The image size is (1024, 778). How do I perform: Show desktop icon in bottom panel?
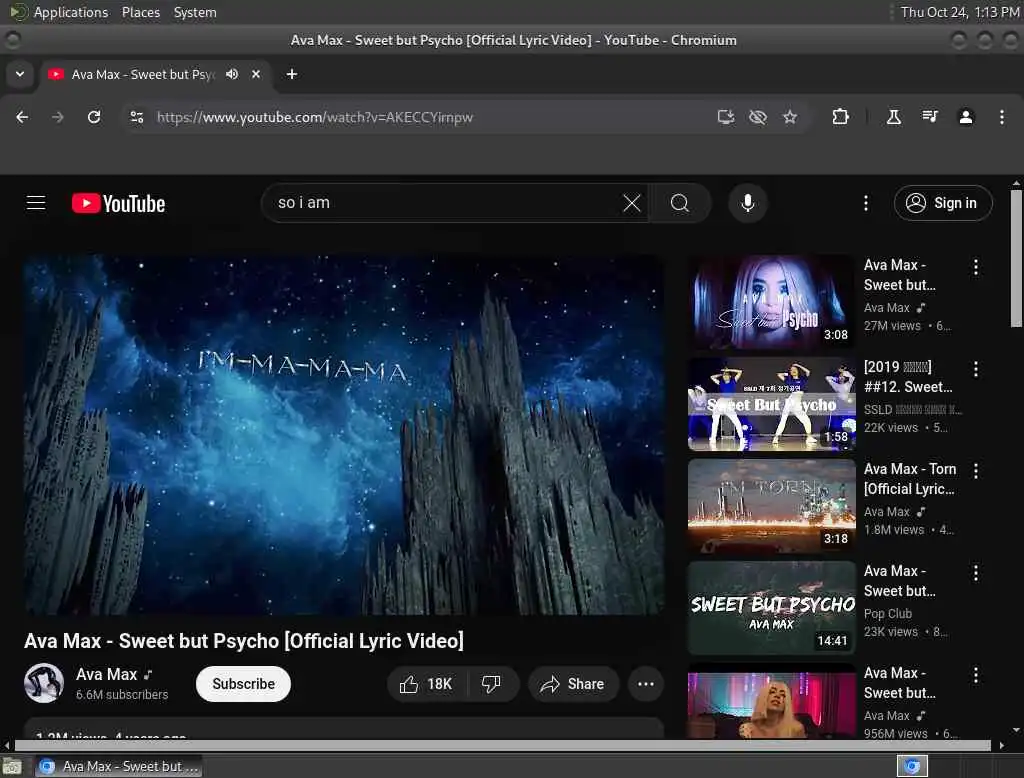(12, 766)
